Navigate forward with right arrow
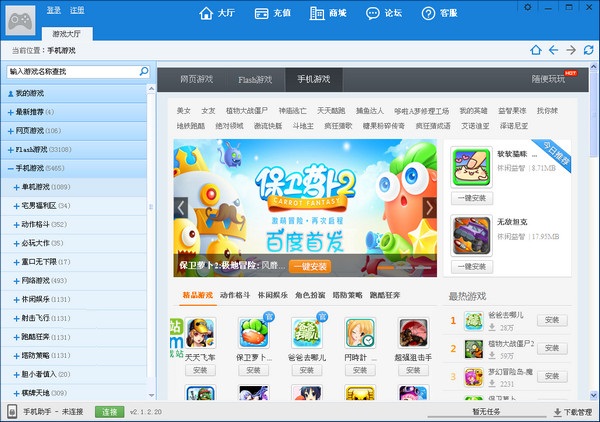 coord(571,50)
